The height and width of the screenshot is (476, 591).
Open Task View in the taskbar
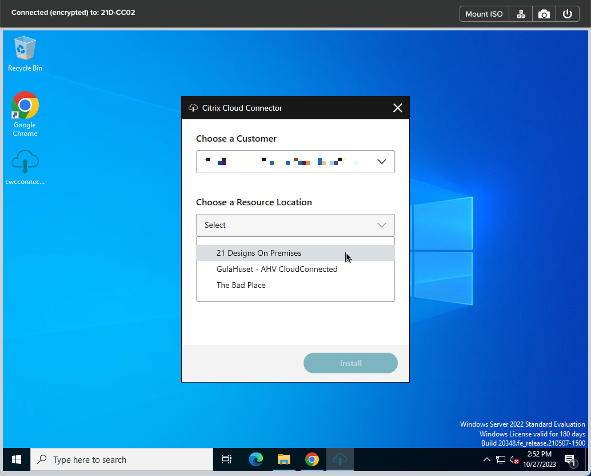[x=227, y=459]
